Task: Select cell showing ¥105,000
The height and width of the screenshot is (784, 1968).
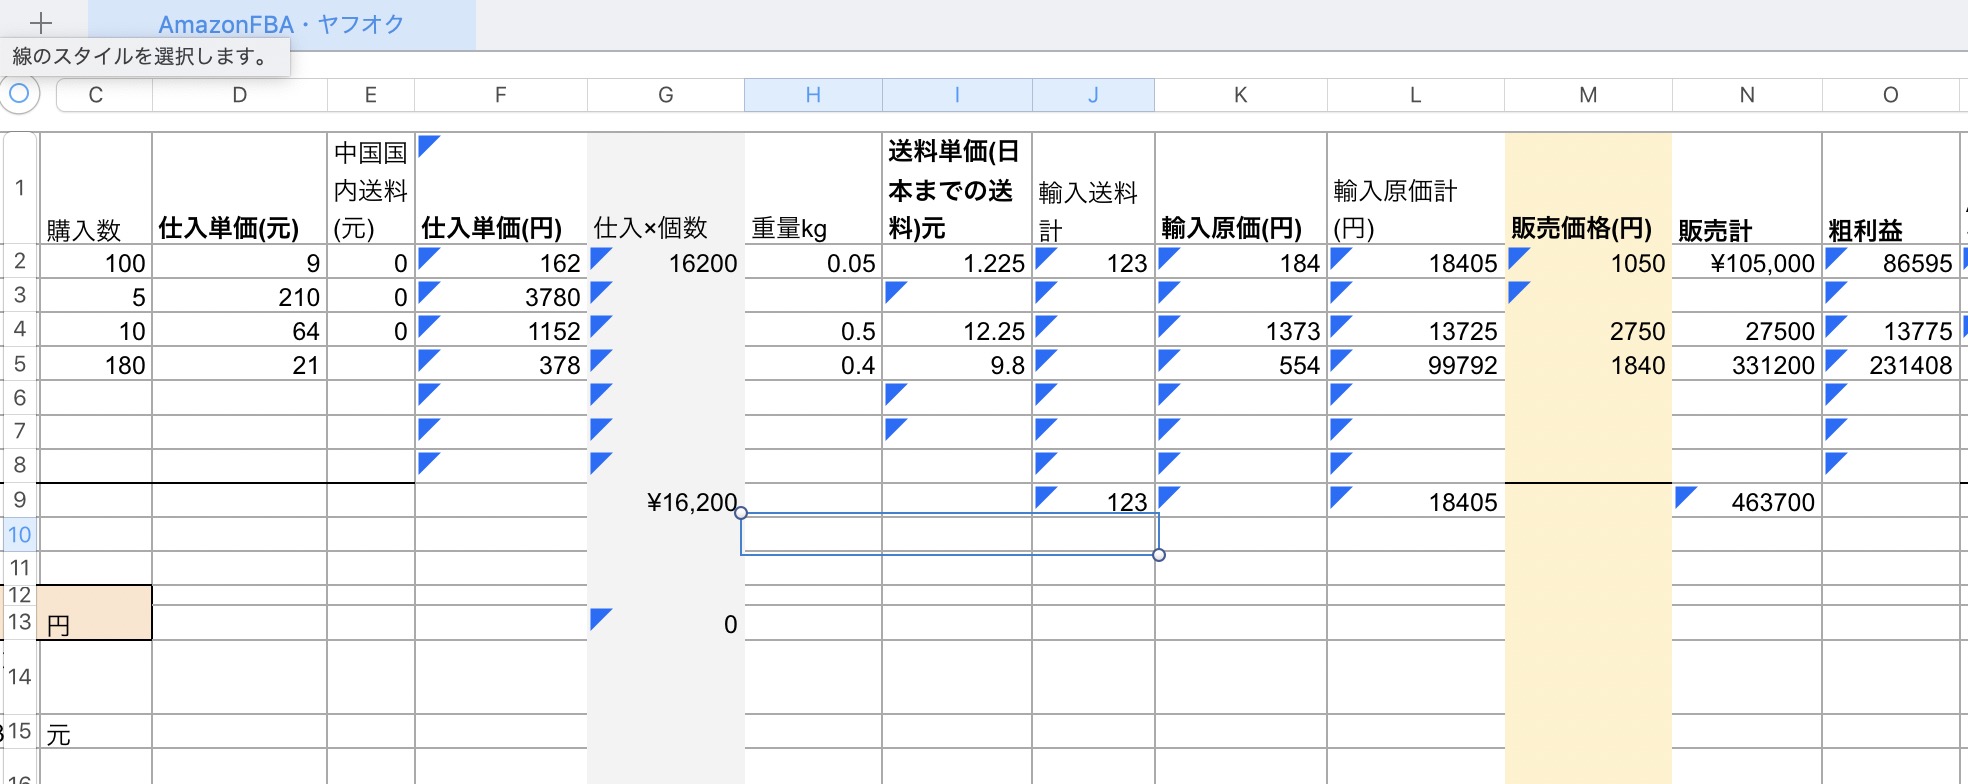Action: 1747,262
